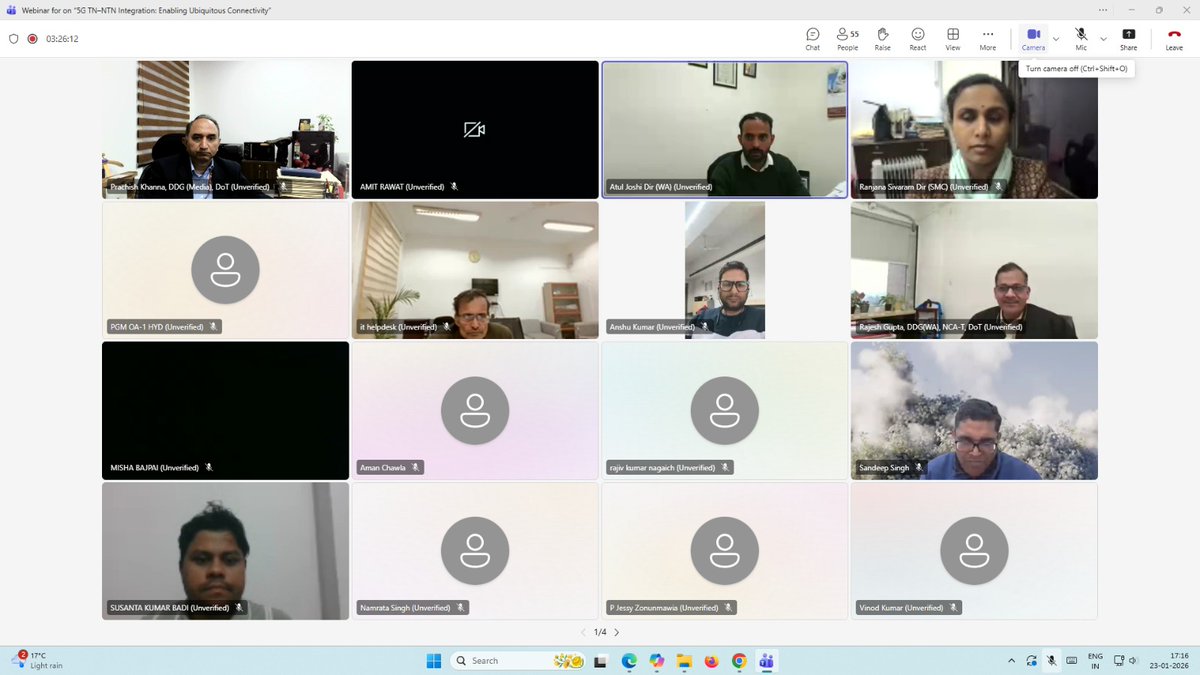Share your screen content
Screen dimensions: 1200x675
coord(1128,38)
